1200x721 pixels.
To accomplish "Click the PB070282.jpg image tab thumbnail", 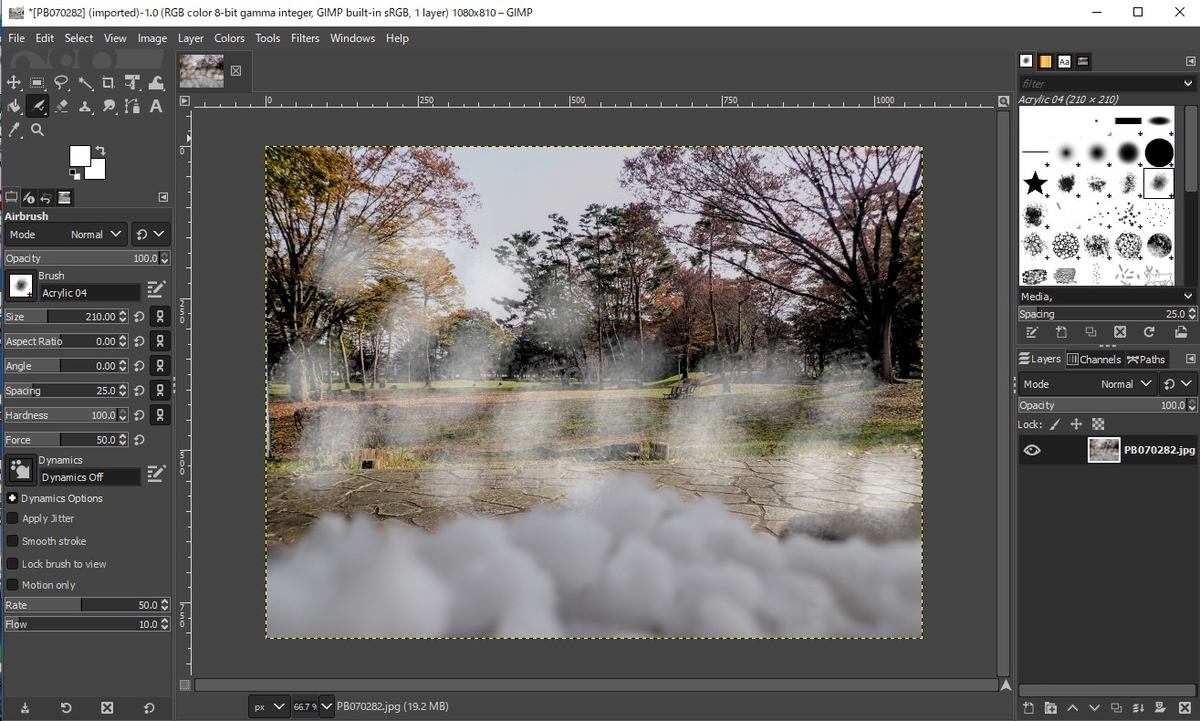I will pos(201,71).
